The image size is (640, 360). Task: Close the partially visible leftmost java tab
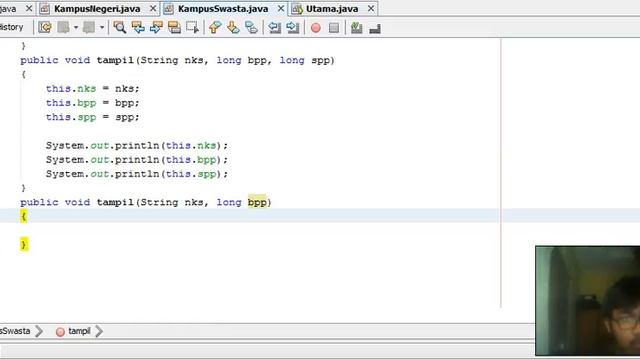29,8
